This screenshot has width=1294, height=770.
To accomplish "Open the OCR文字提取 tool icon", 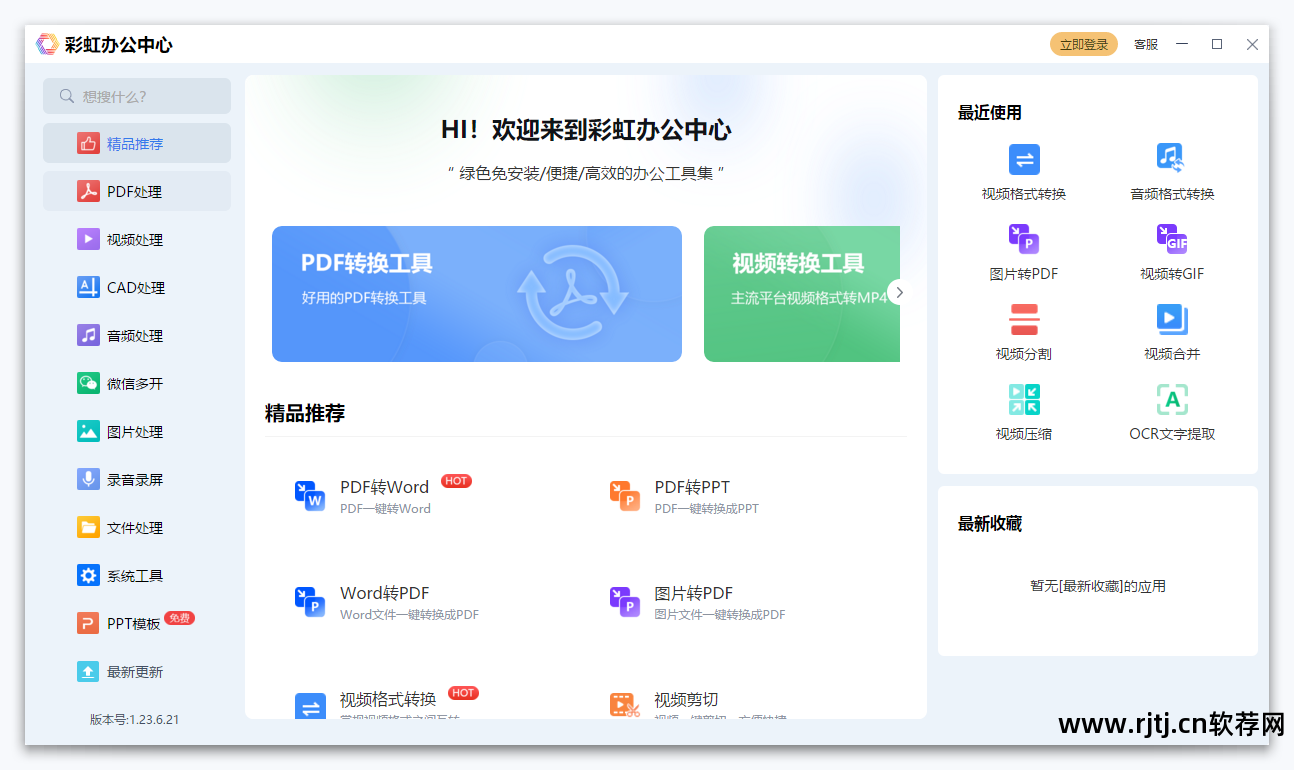I will click(x=1171, y=400).
